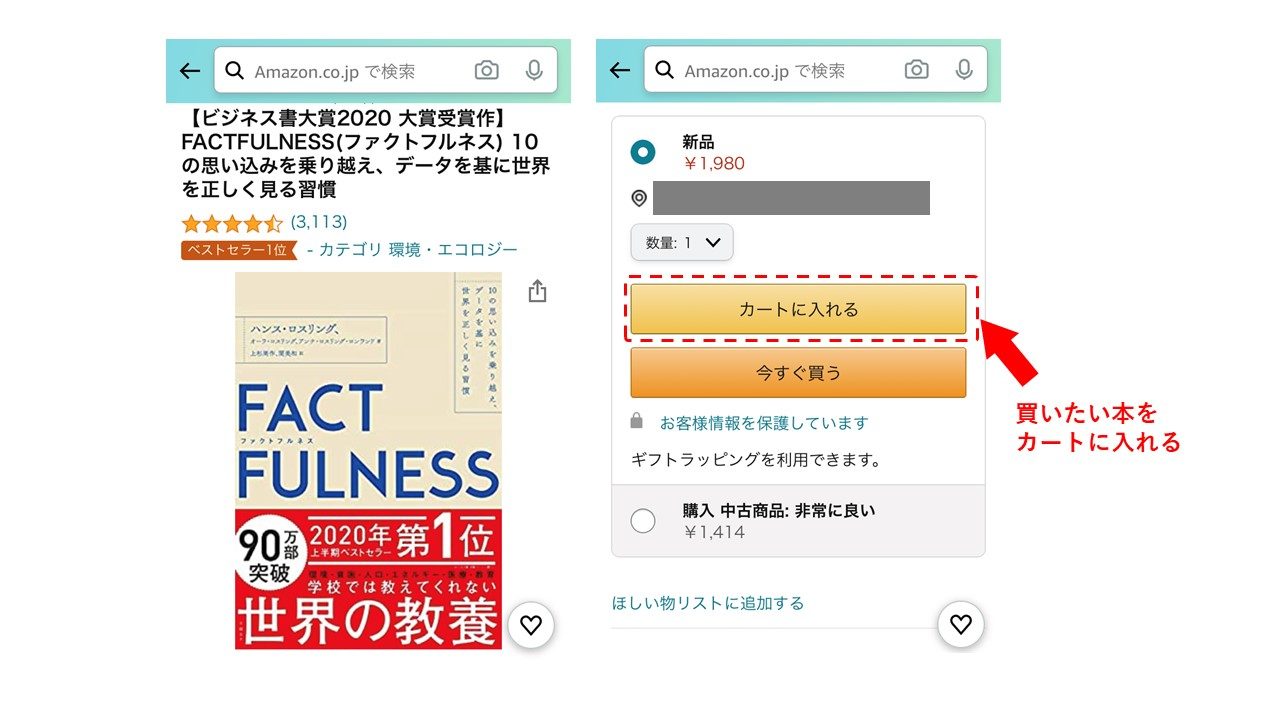Viewport: 1280px width, 720px height.
Task: Tap the back arrow on the right screen
Action: coord(620,71)
